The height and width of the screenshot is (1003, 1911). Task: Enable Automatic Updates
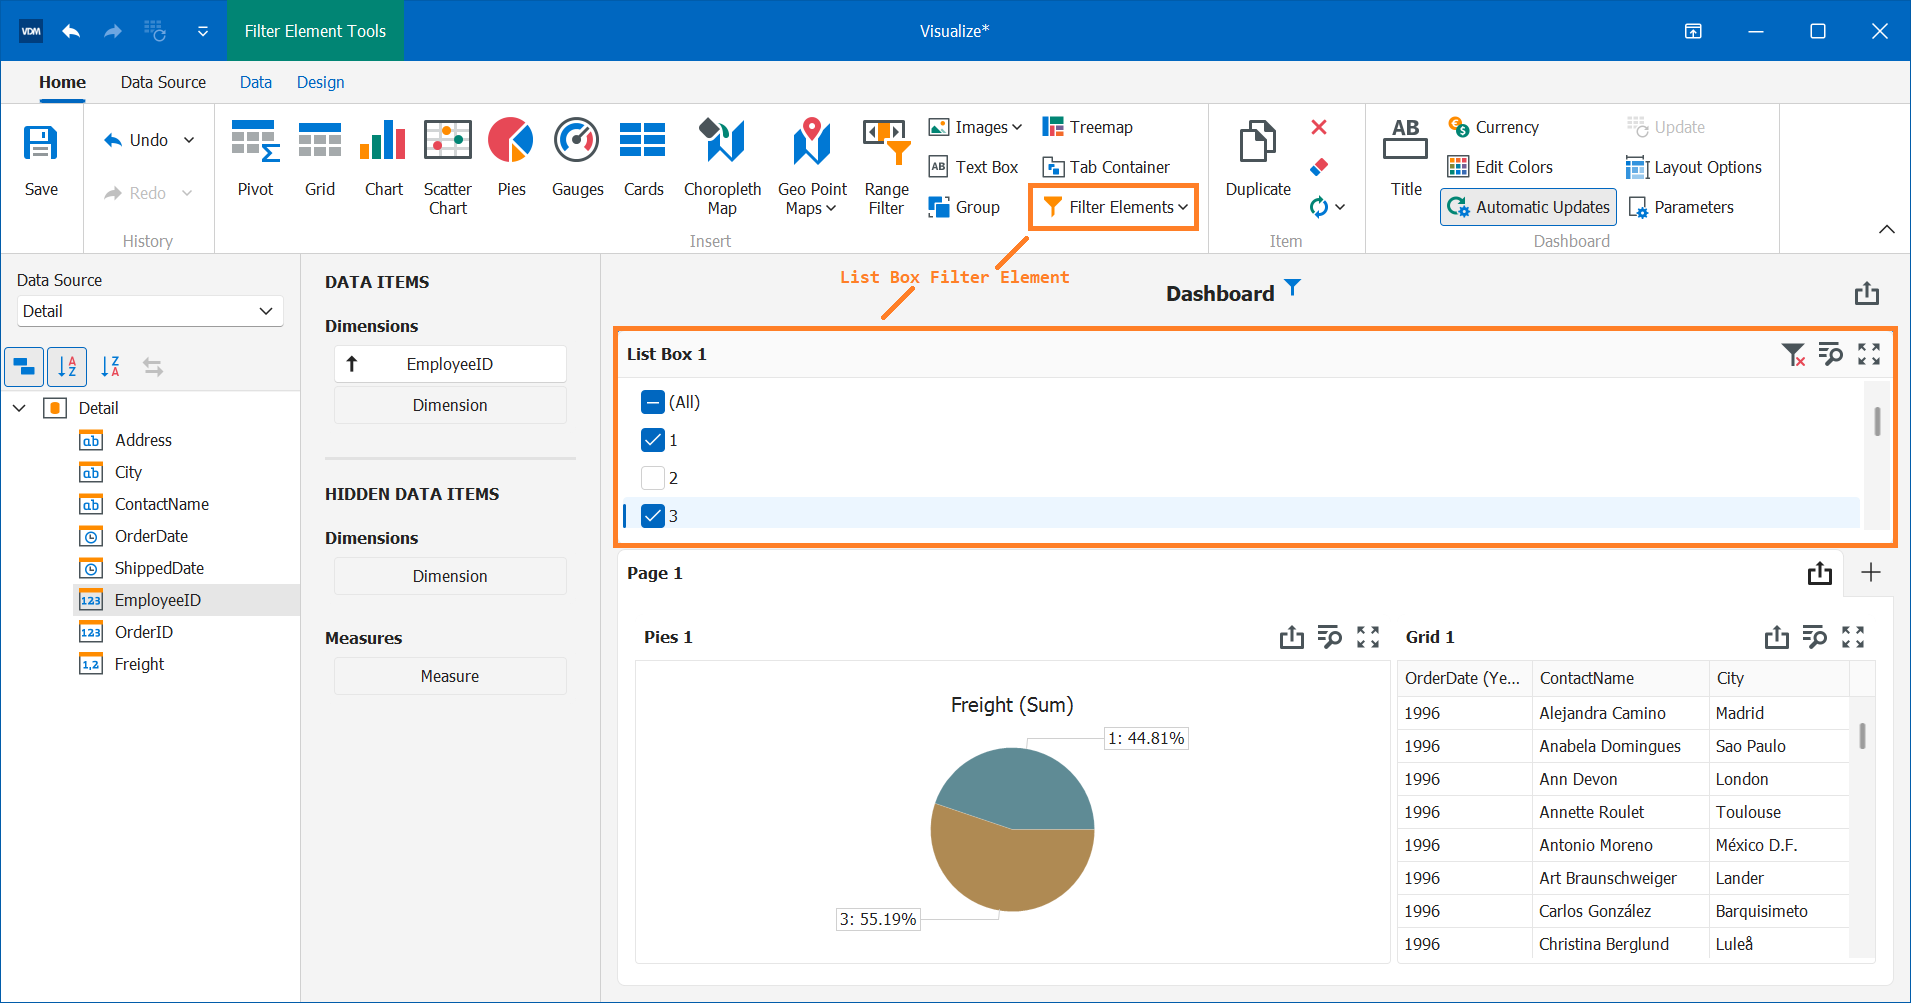[x=1527, y=207]
